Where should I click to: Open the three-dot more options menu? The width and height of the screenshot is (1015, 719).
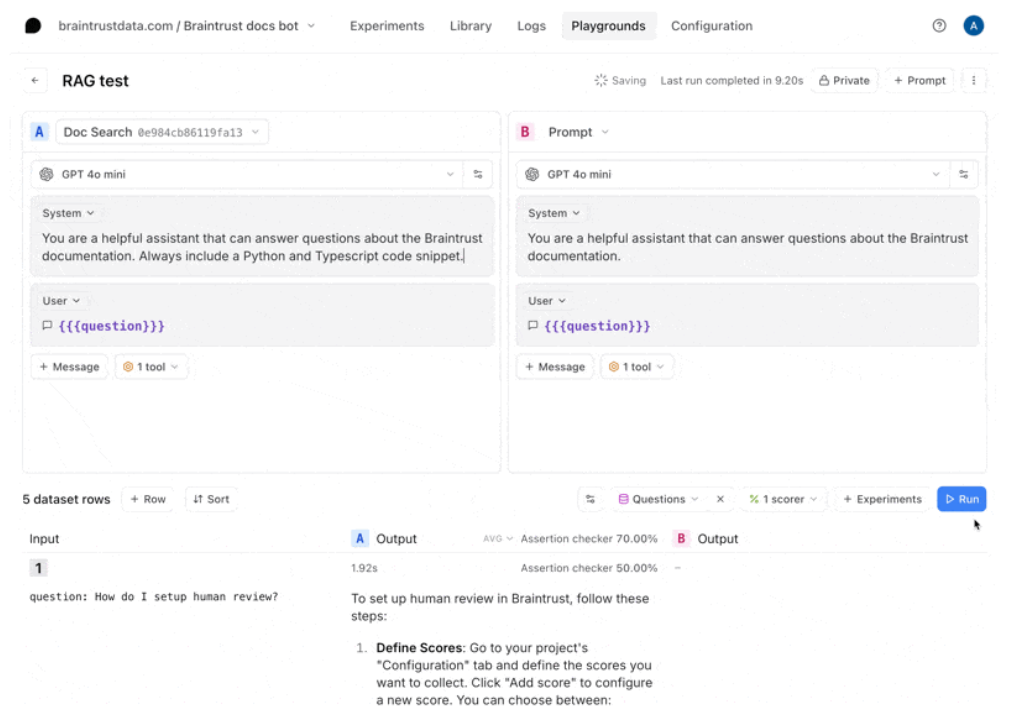click(973, 81)
